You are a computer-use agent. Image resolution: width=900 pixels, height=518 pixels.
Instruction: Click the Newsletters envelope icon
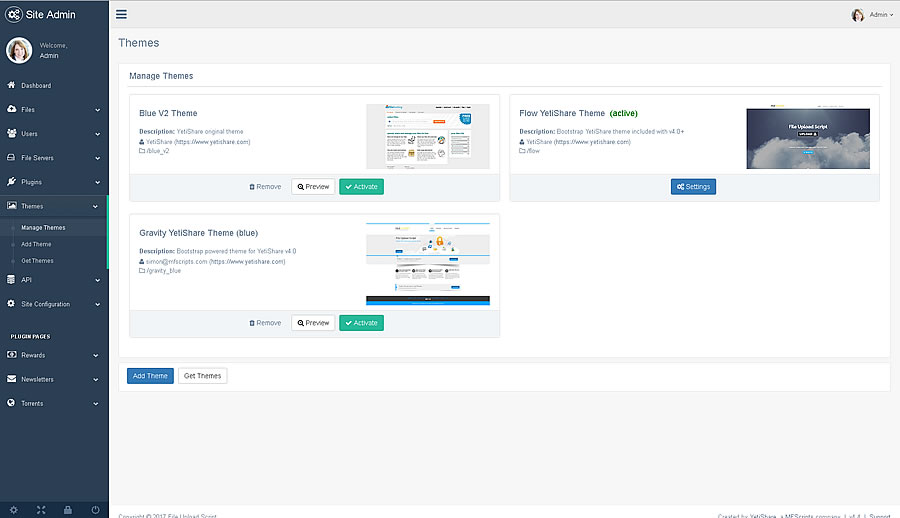pos(11,379)
